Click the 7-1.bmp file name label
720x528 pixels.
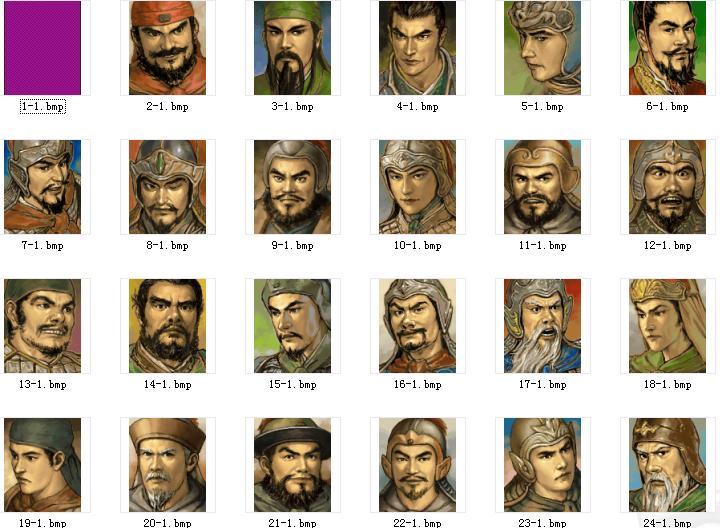[x=43, y=246]
